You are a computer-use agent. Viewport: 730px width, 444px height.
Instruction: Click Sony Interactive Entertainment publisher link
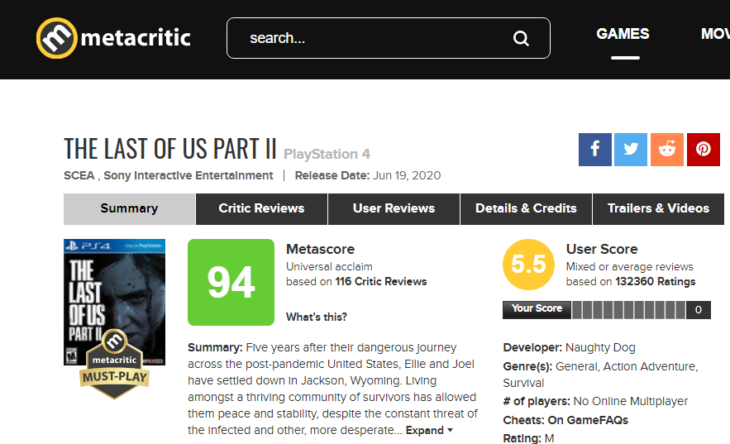pyautogui.click(x=188, y=175)
